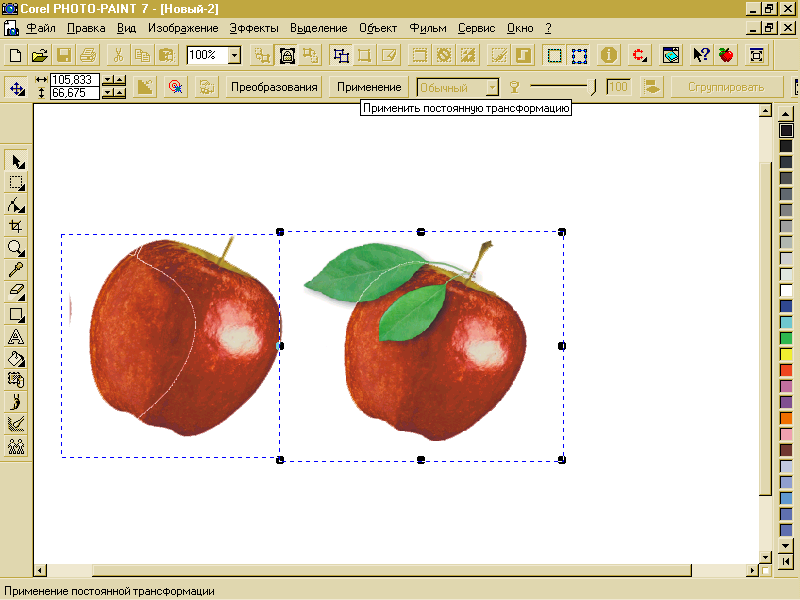Screen dimensions: 800x600
Task: Expand the position mode tool flyout
Action: [x=17, y=87]
